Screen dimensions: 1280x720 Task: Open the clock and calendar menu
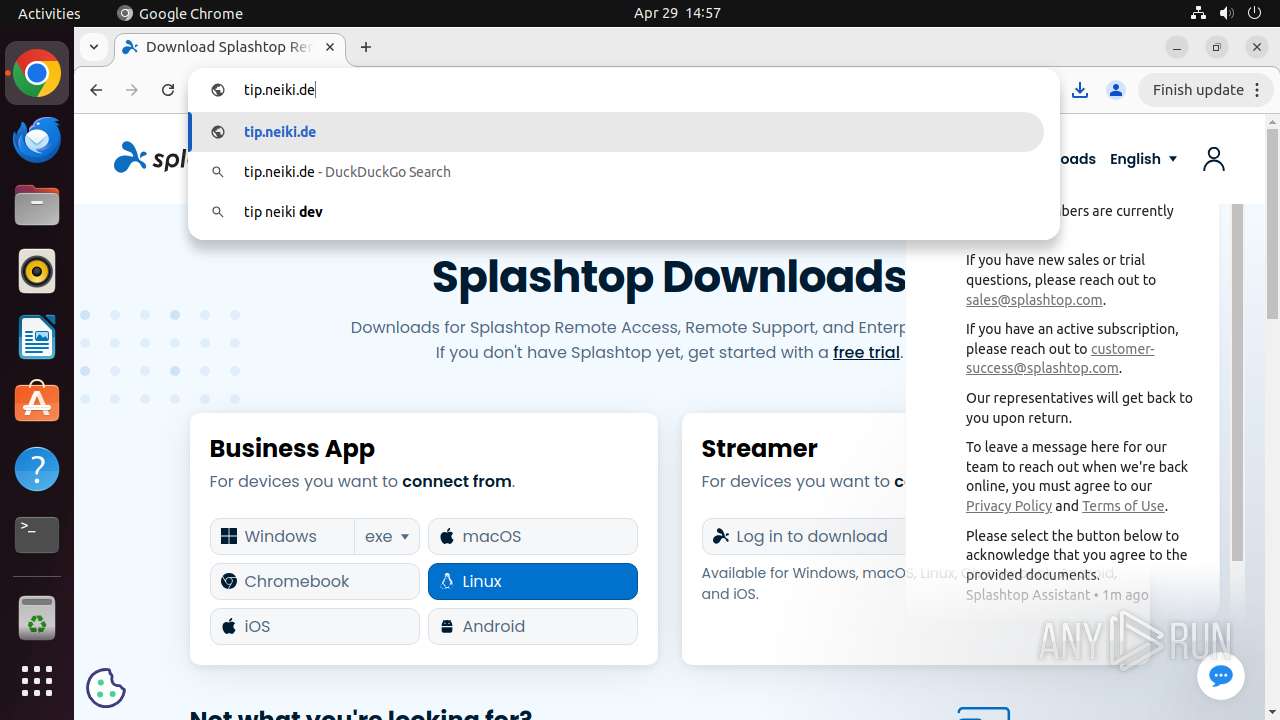(677, 13)
